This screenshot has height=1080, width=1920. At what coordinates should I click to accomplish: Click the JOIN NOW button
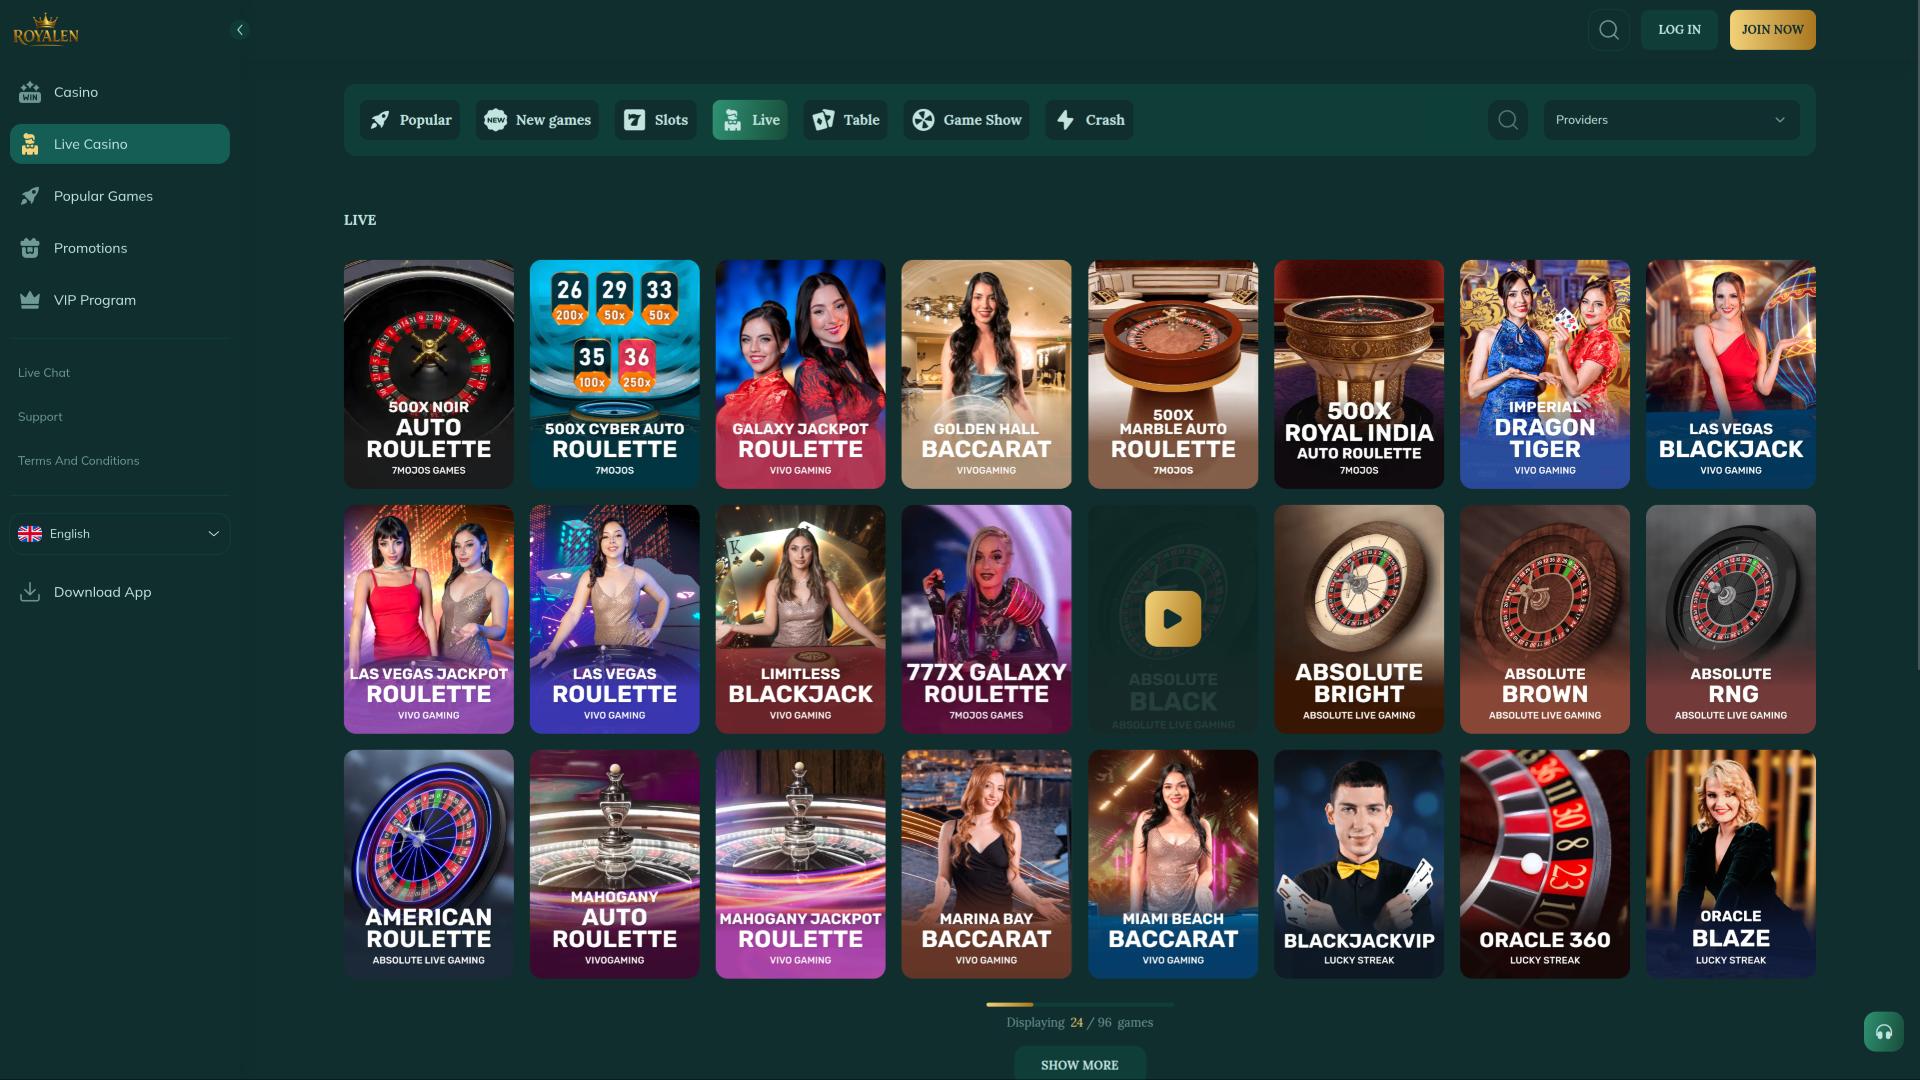(1772, 30)
